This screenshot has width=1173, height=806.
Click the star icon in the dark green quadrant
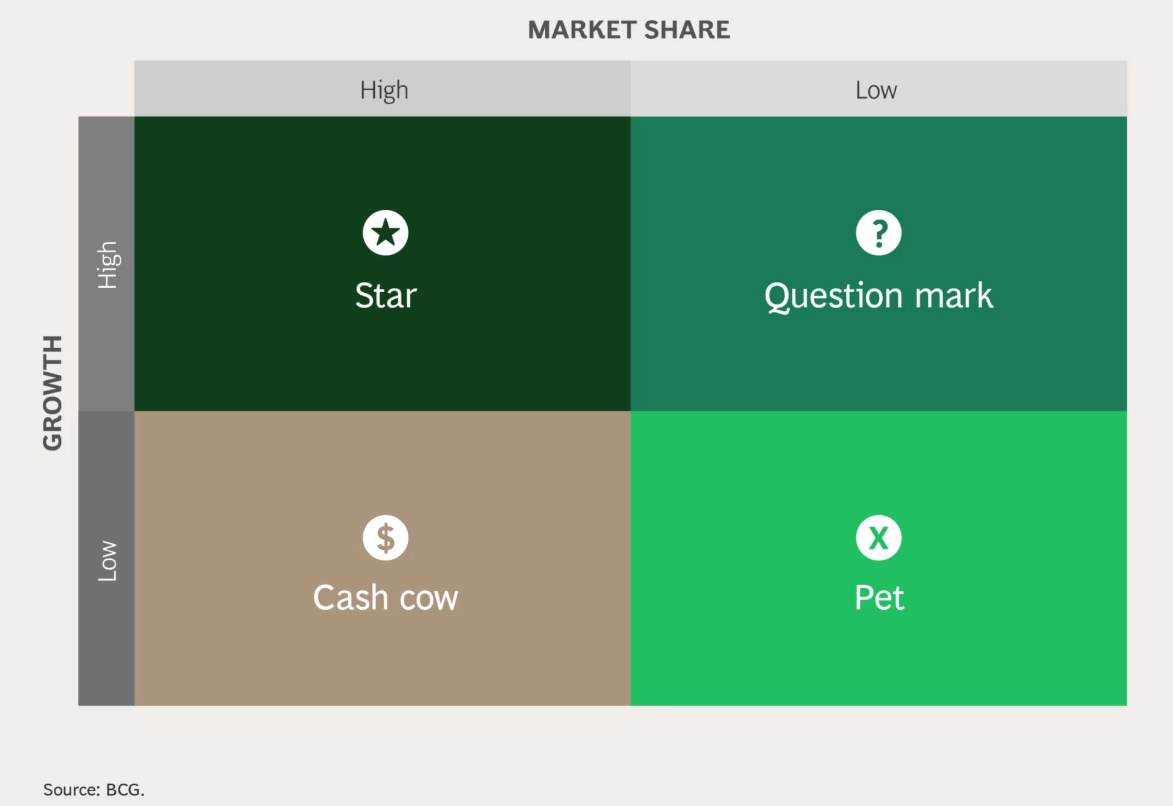(x=385, y=233)
